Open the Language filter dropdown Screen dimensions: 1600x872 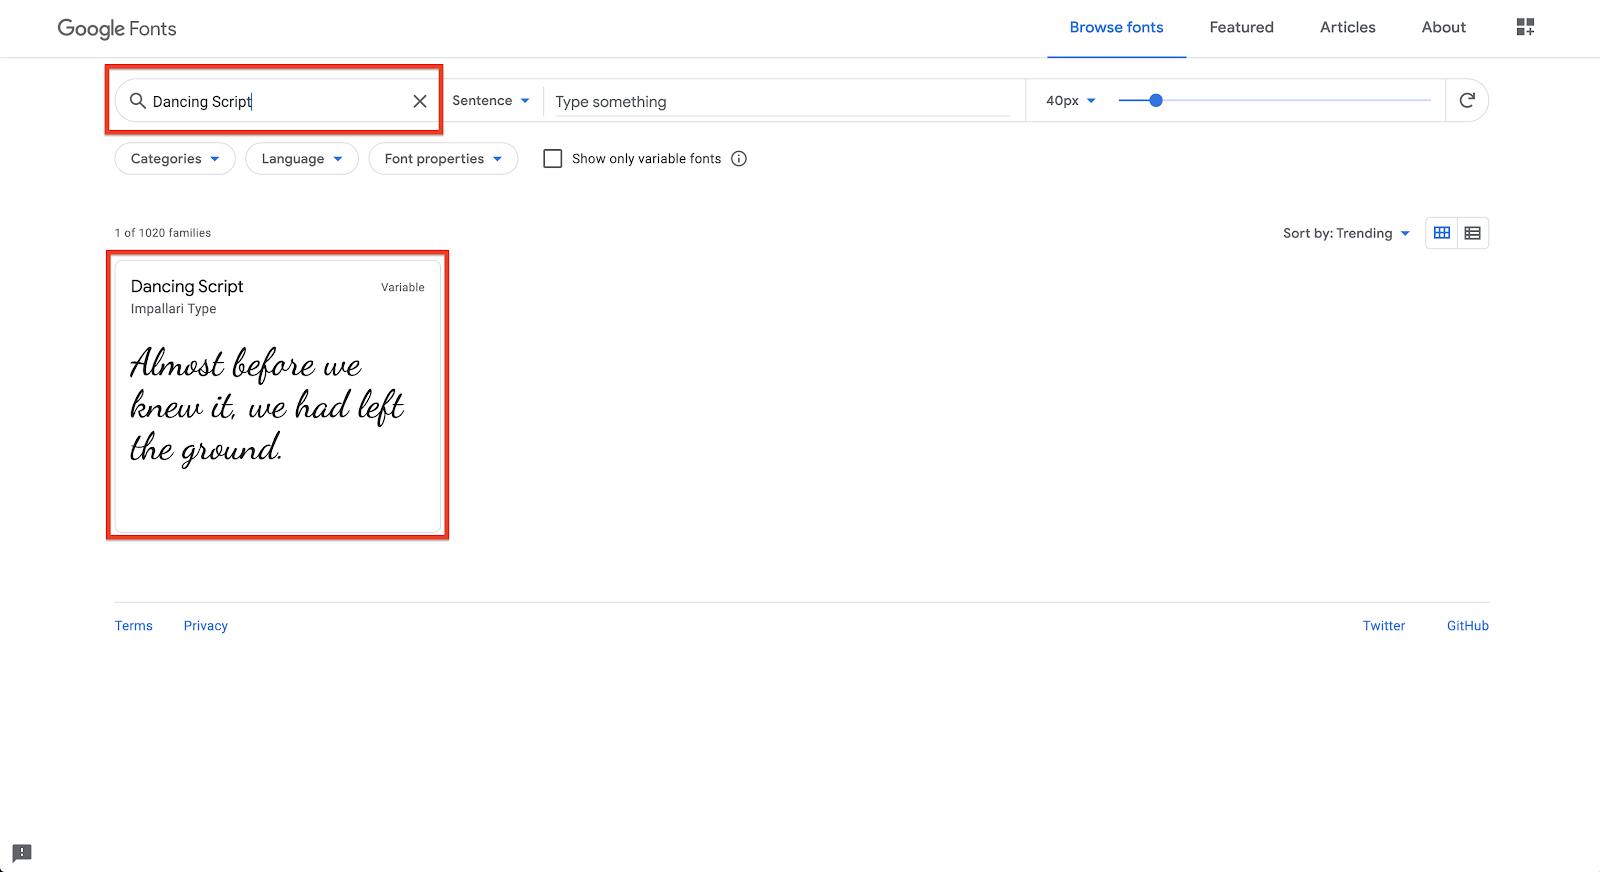301,159
